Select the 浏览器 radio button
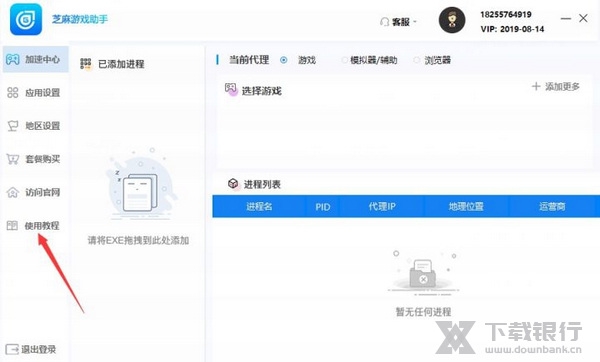Screen dimensions: 600x362 click(x=417, y=60)
